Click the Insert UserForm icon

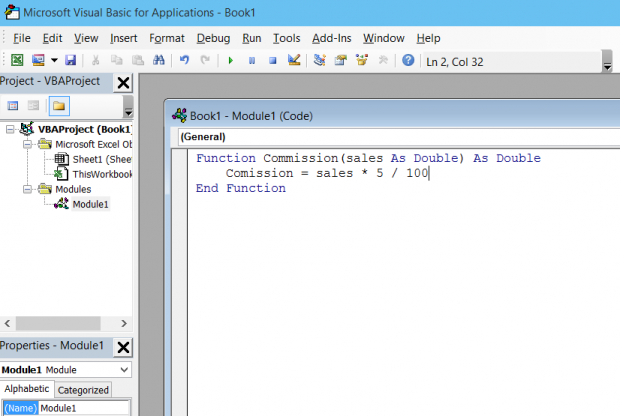coord(38,60)
